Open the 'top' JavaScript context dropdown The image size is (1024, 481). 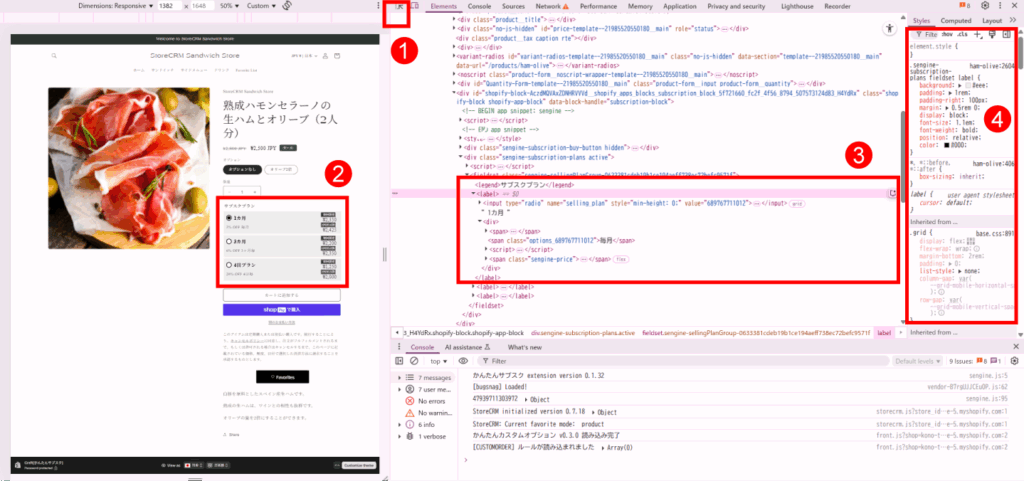click(438, 361)
